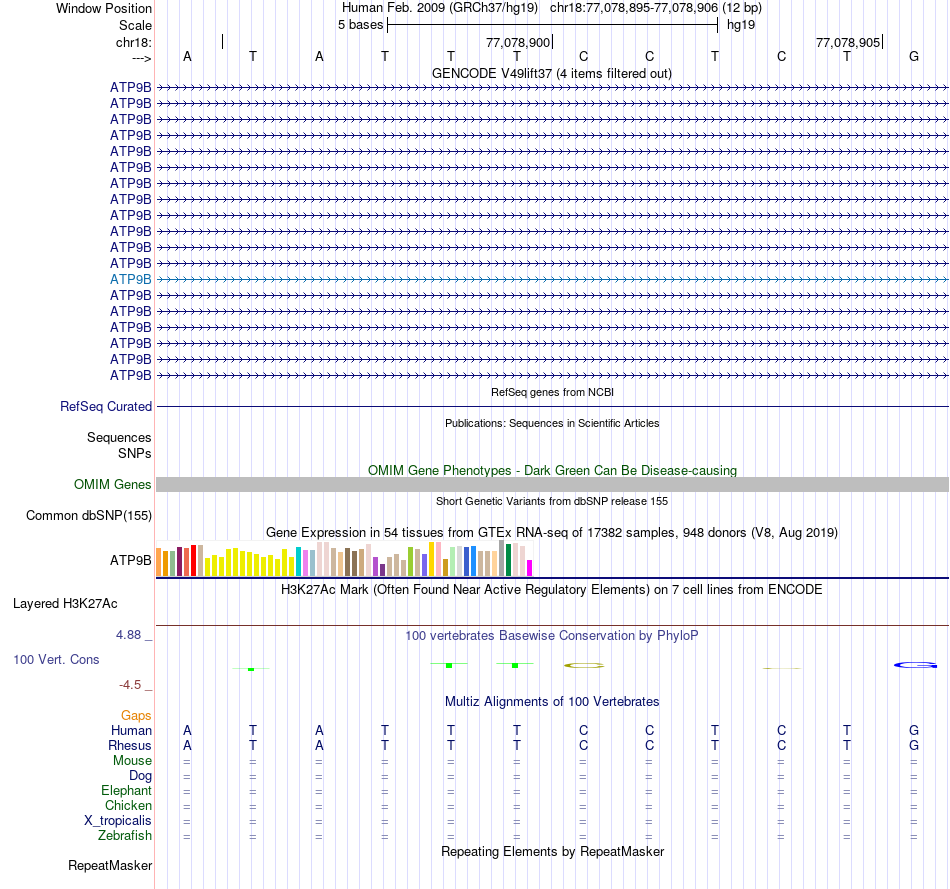Select the Human species label
Screen dimensions: 950x889
(131, 730)
